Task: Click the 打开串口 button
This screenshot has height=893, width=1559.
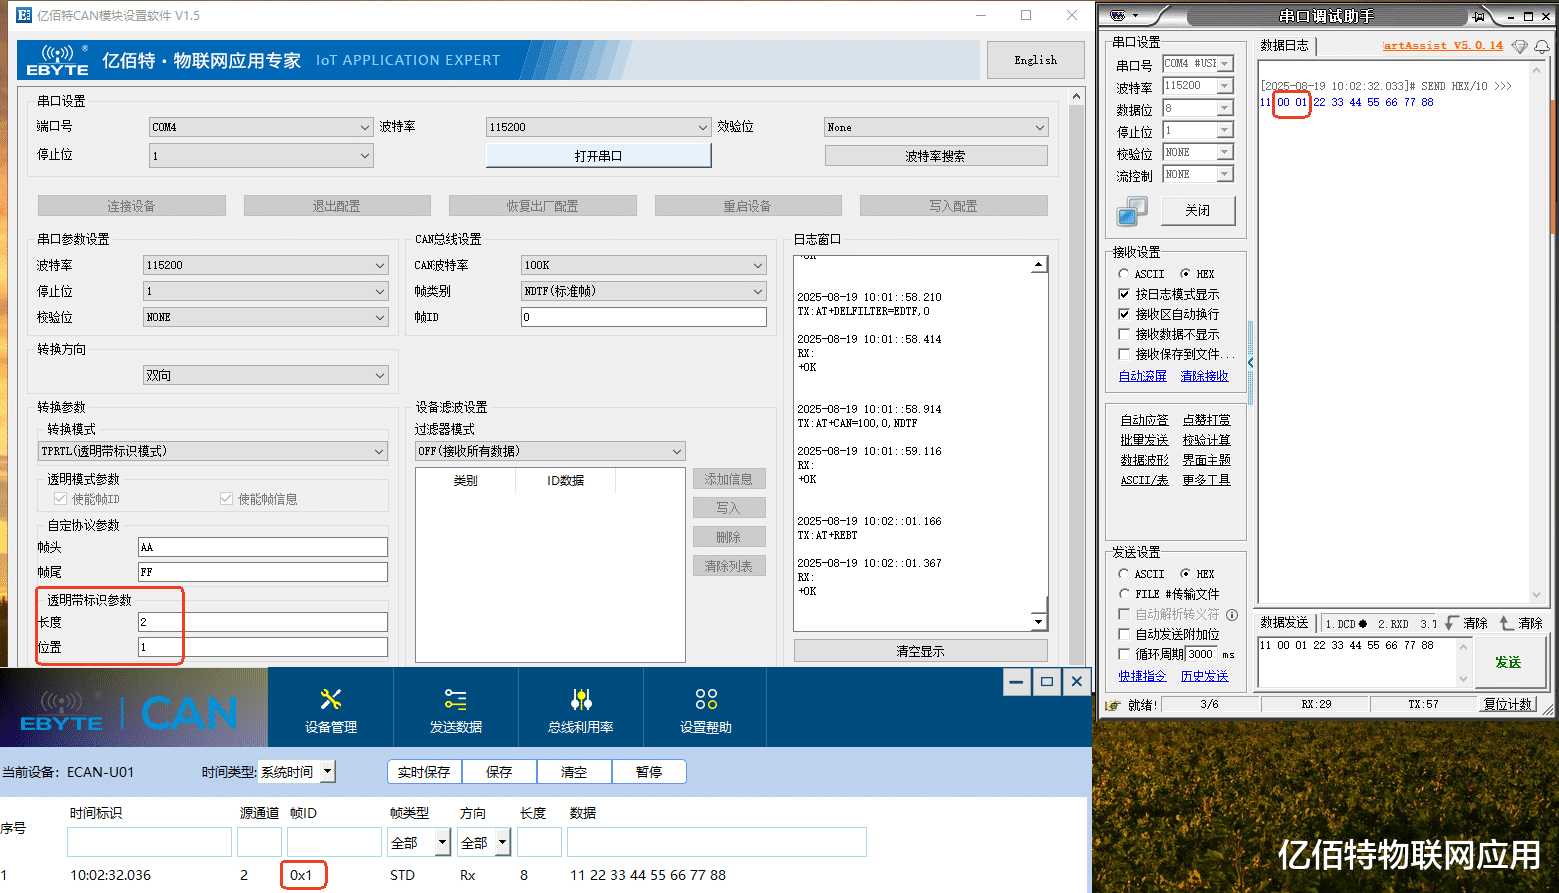Action: point(598,156)
